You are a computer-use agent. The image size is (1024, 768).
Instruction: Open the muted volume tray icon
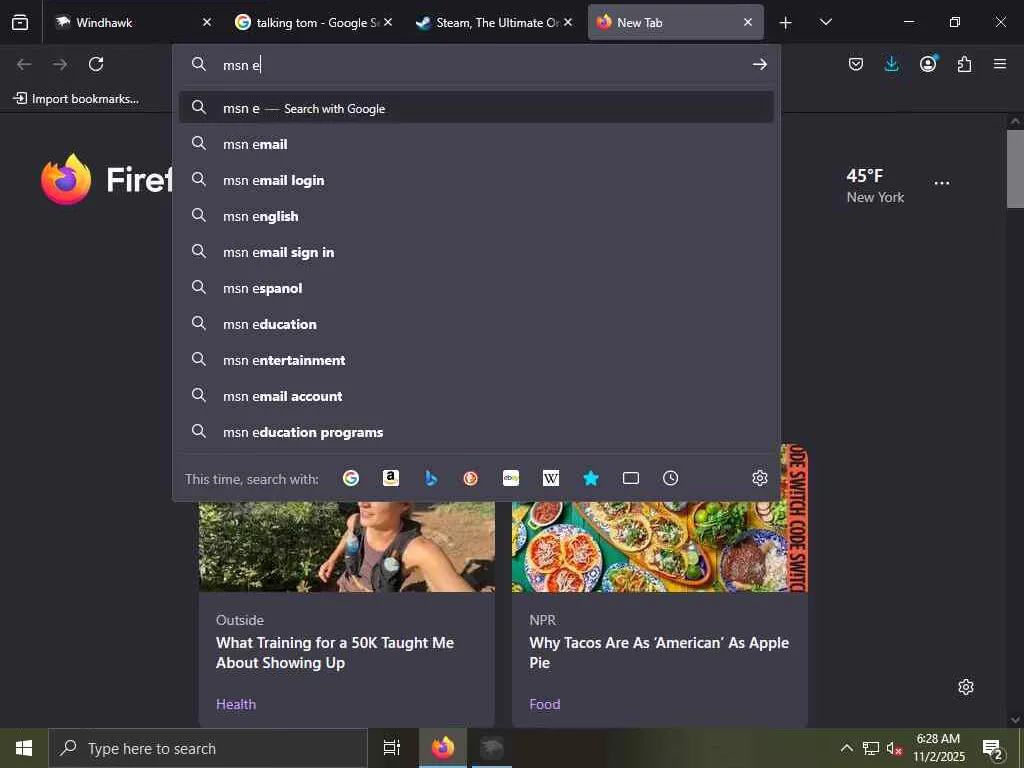[x=893, y=748]
